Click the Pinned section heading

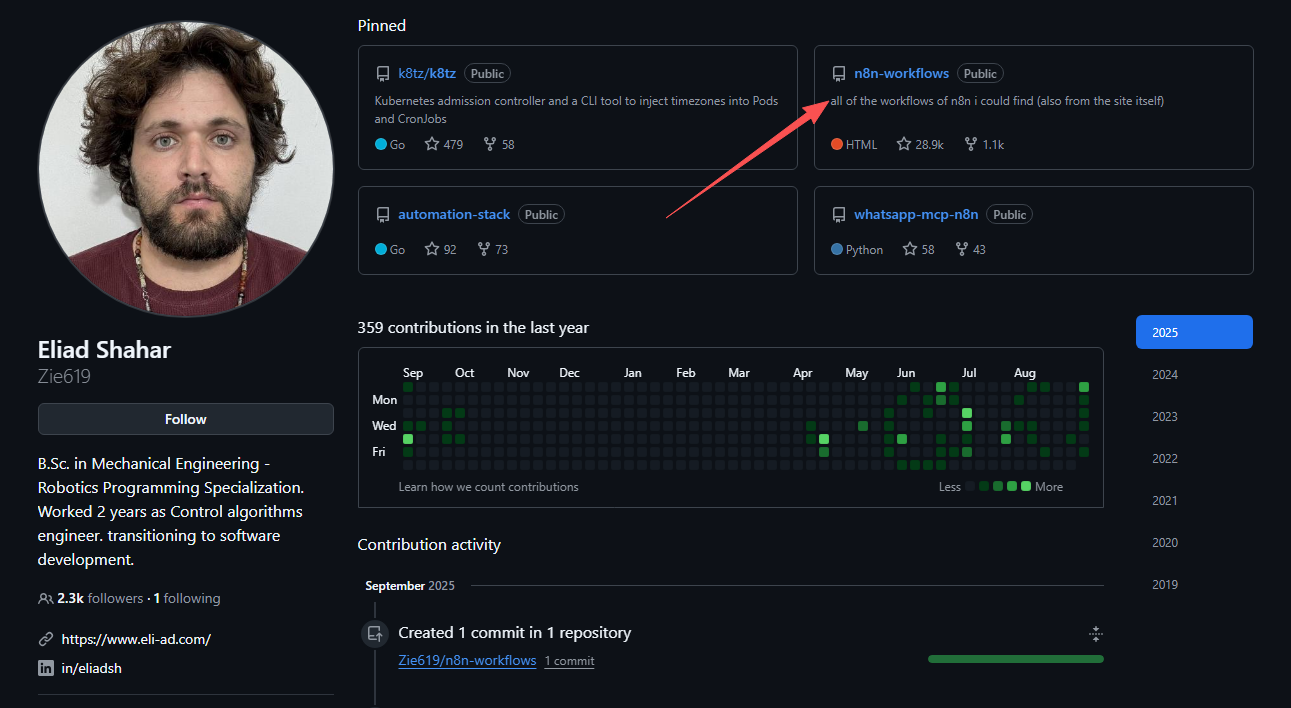[x=382, y=25]
